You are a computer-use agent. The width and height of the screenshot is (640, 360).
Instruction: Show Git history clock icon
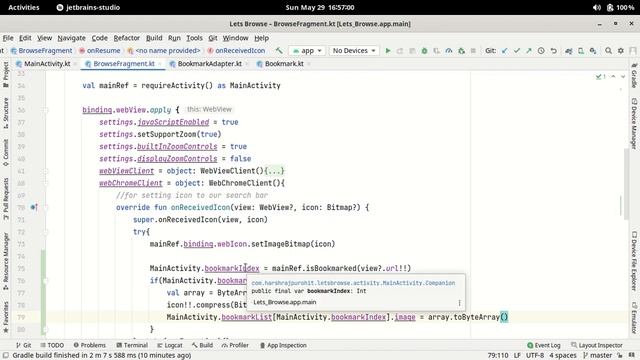click(x=541, y=51)
